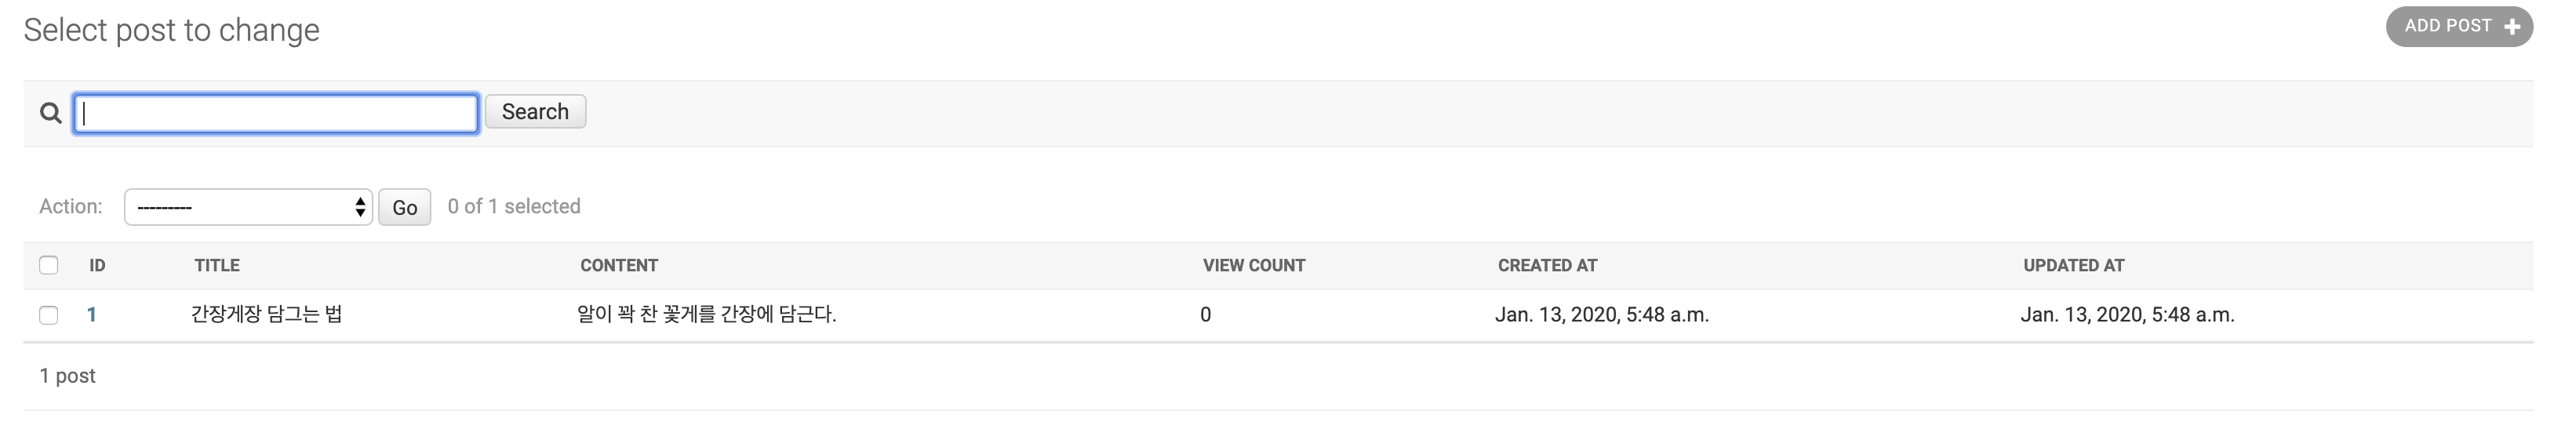The height and width of the screenshot is (447, 2576).
Task: Click the Action select up-down arrows
Action: 360,207
